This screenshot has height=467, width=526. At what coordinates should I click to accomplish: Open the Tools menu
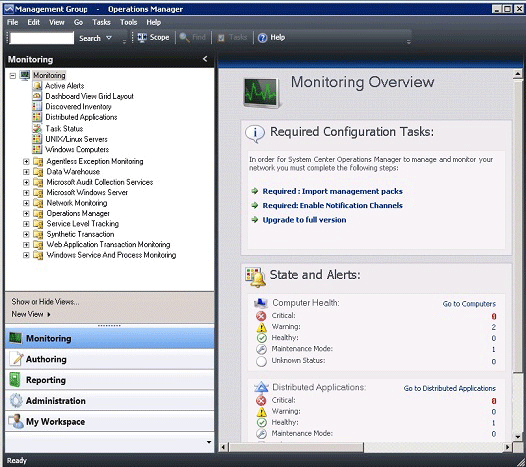128,22
